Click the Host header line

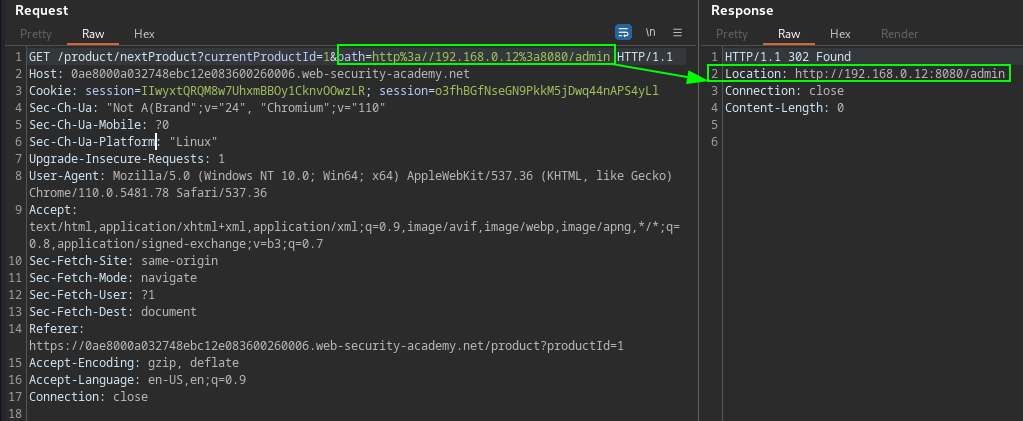[x=249, y=74]
